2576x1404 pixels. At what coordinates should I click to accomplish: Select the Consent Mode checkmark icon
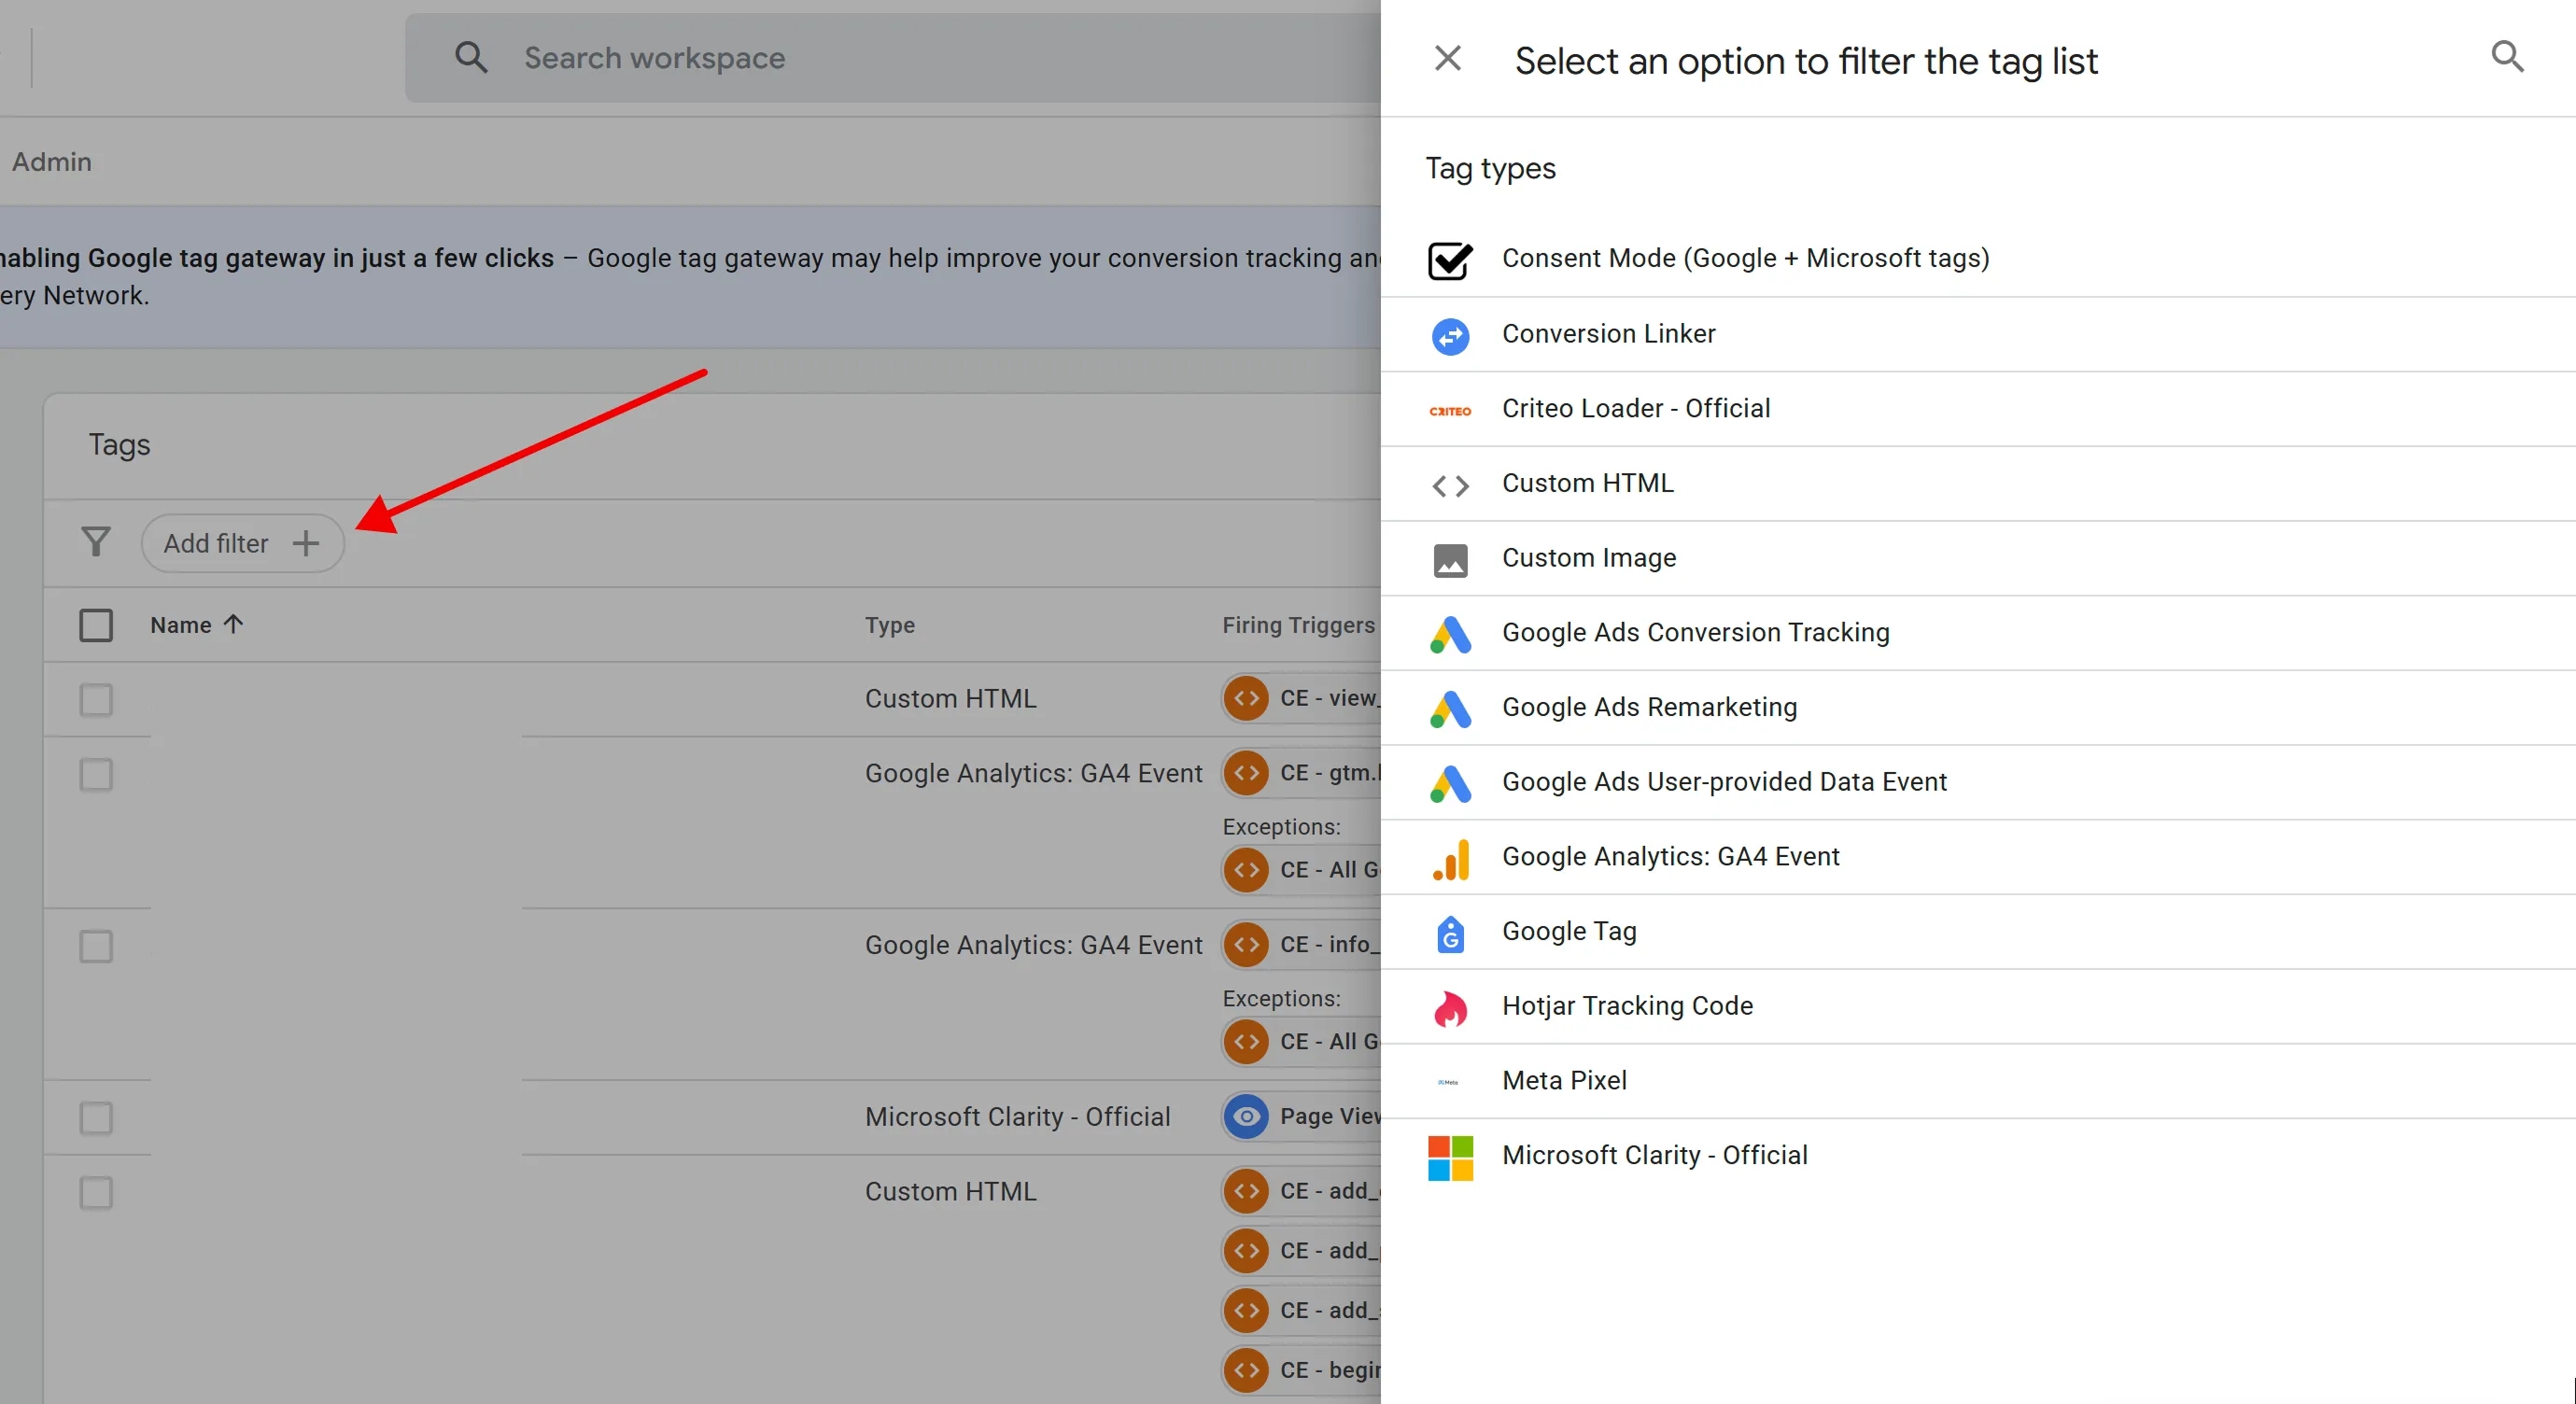tap(1450, 260)
